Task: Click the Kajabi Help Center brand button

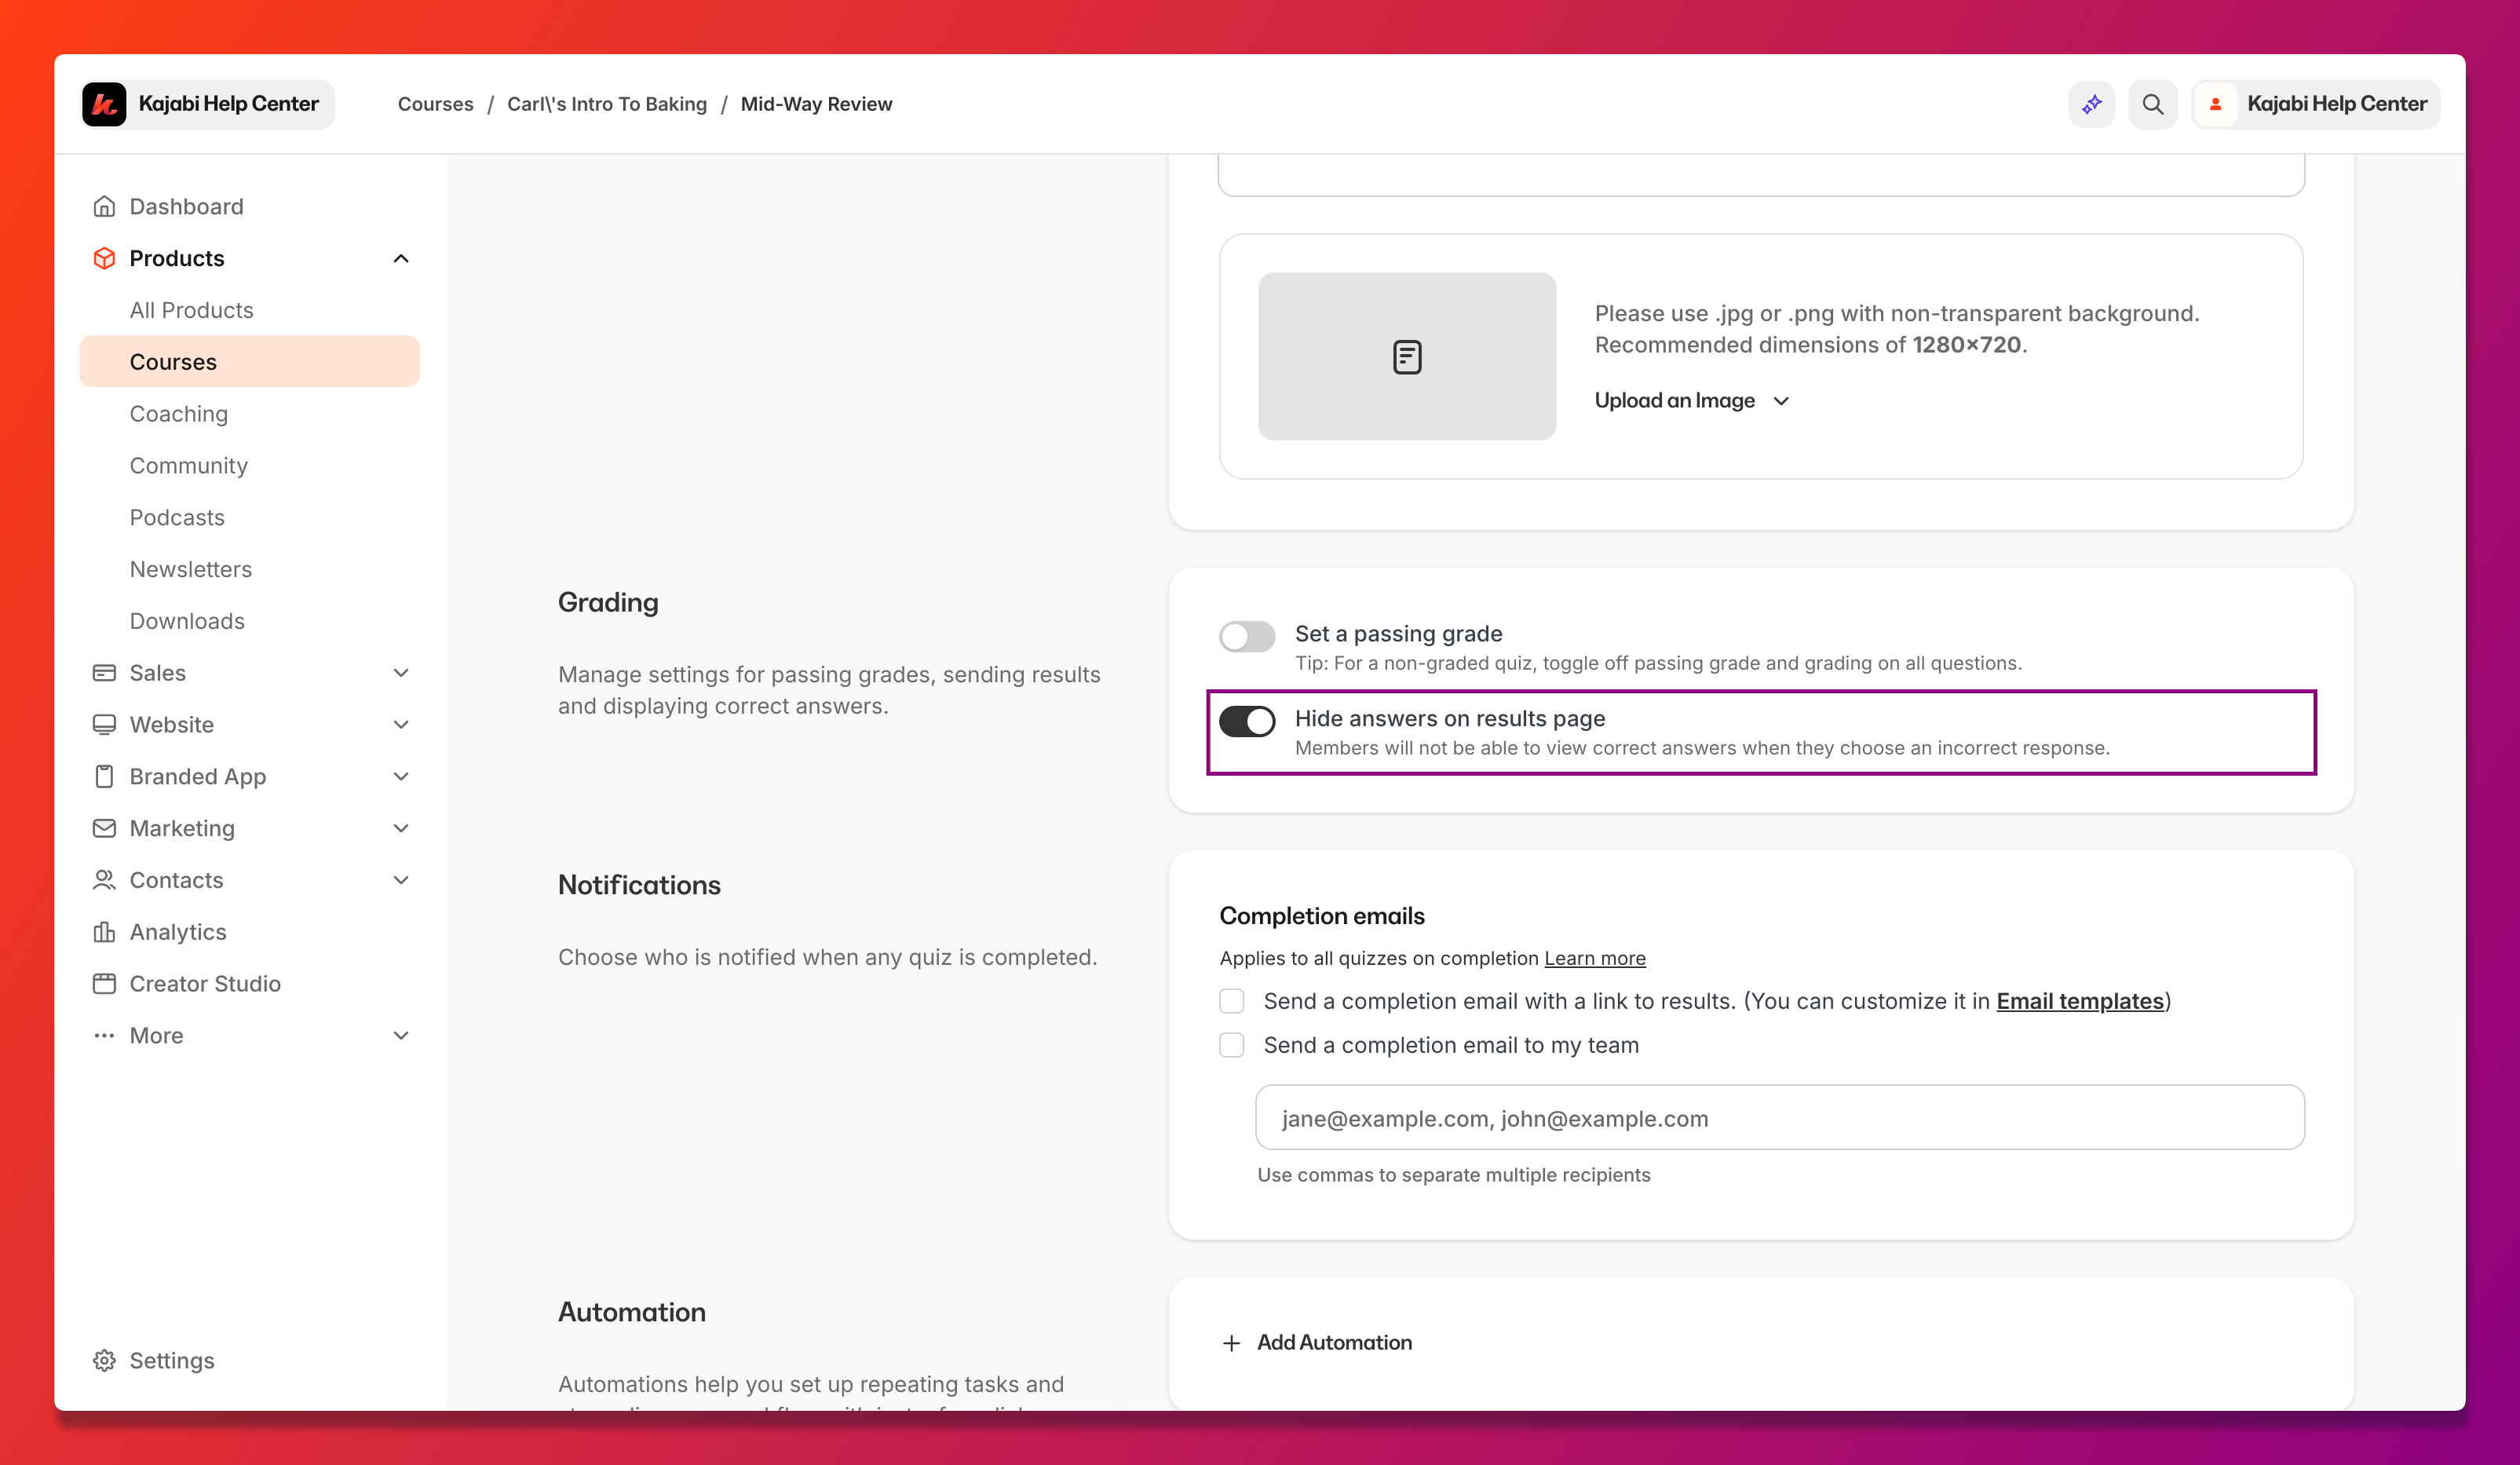Action: click(x=207, y=104)
